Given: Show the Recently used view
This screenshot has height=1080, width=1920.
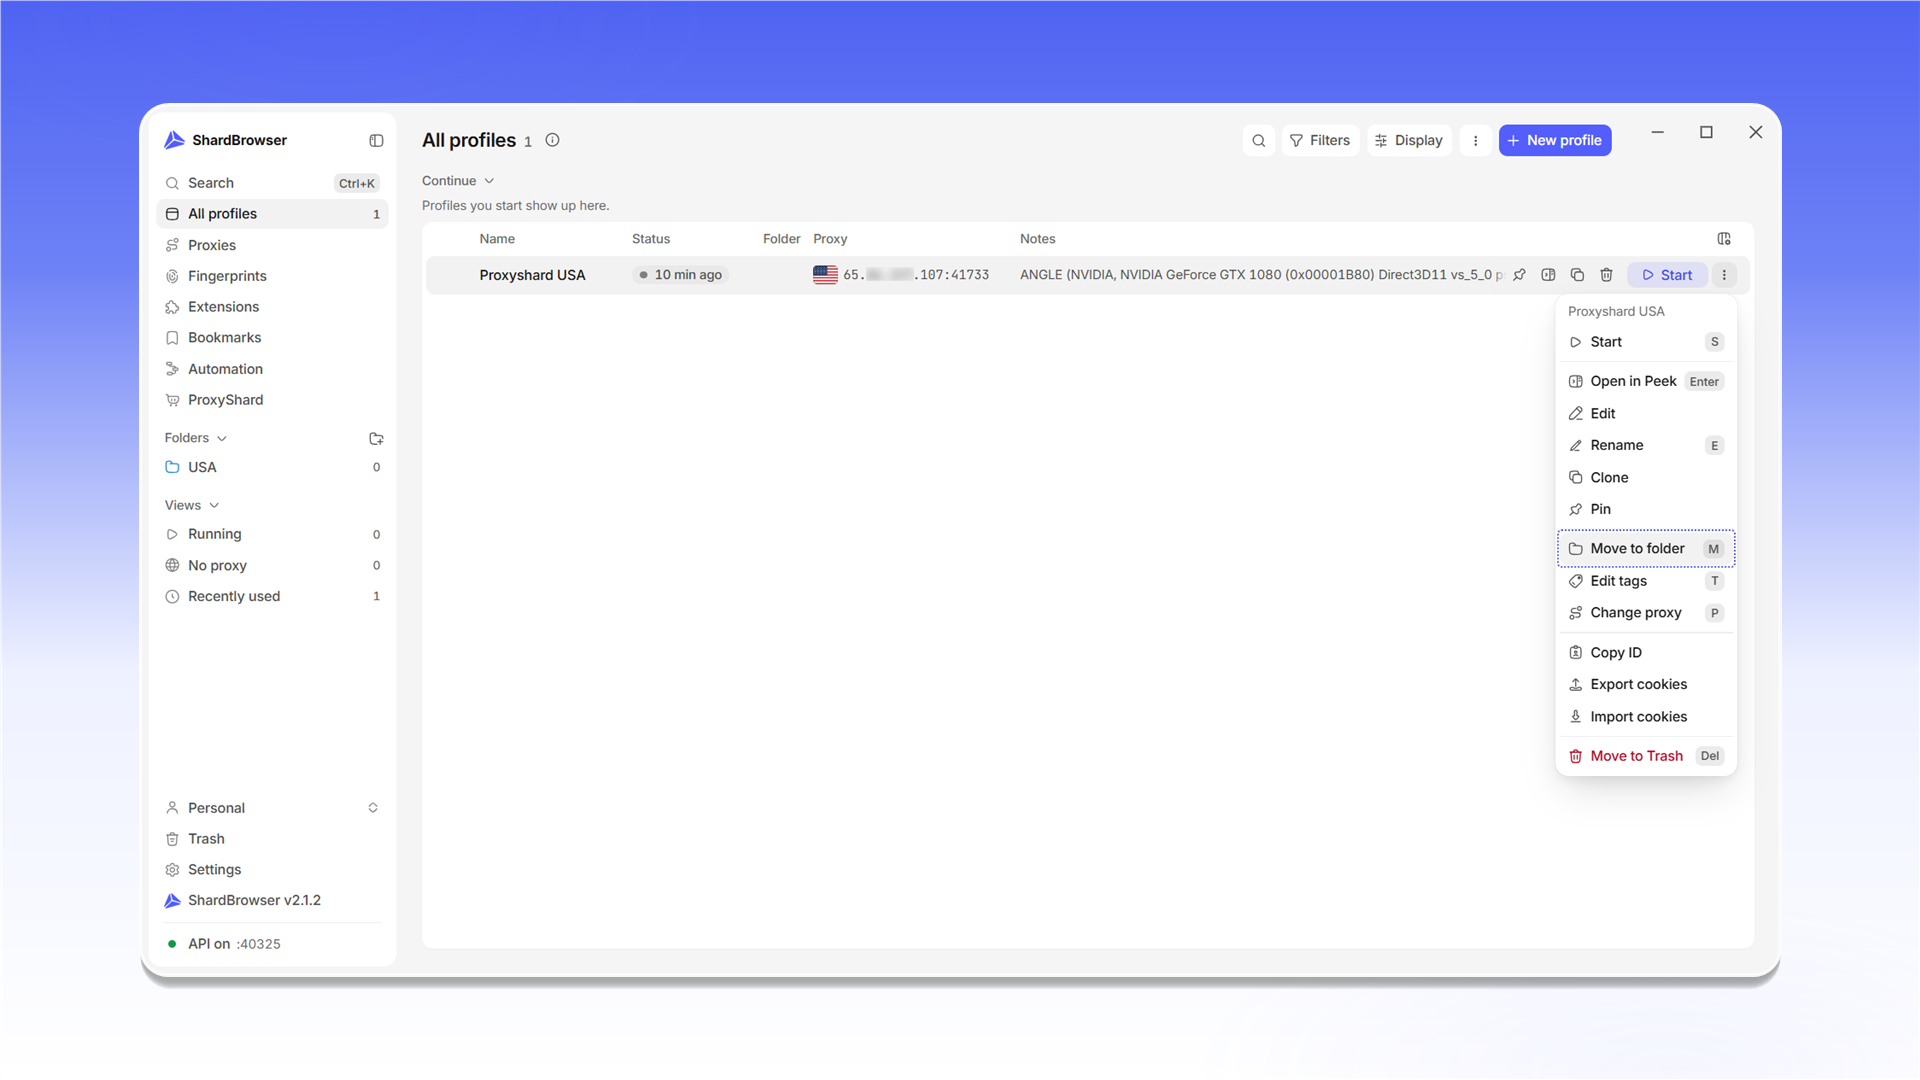Looking at the screenshot, I should click(272, 596).
